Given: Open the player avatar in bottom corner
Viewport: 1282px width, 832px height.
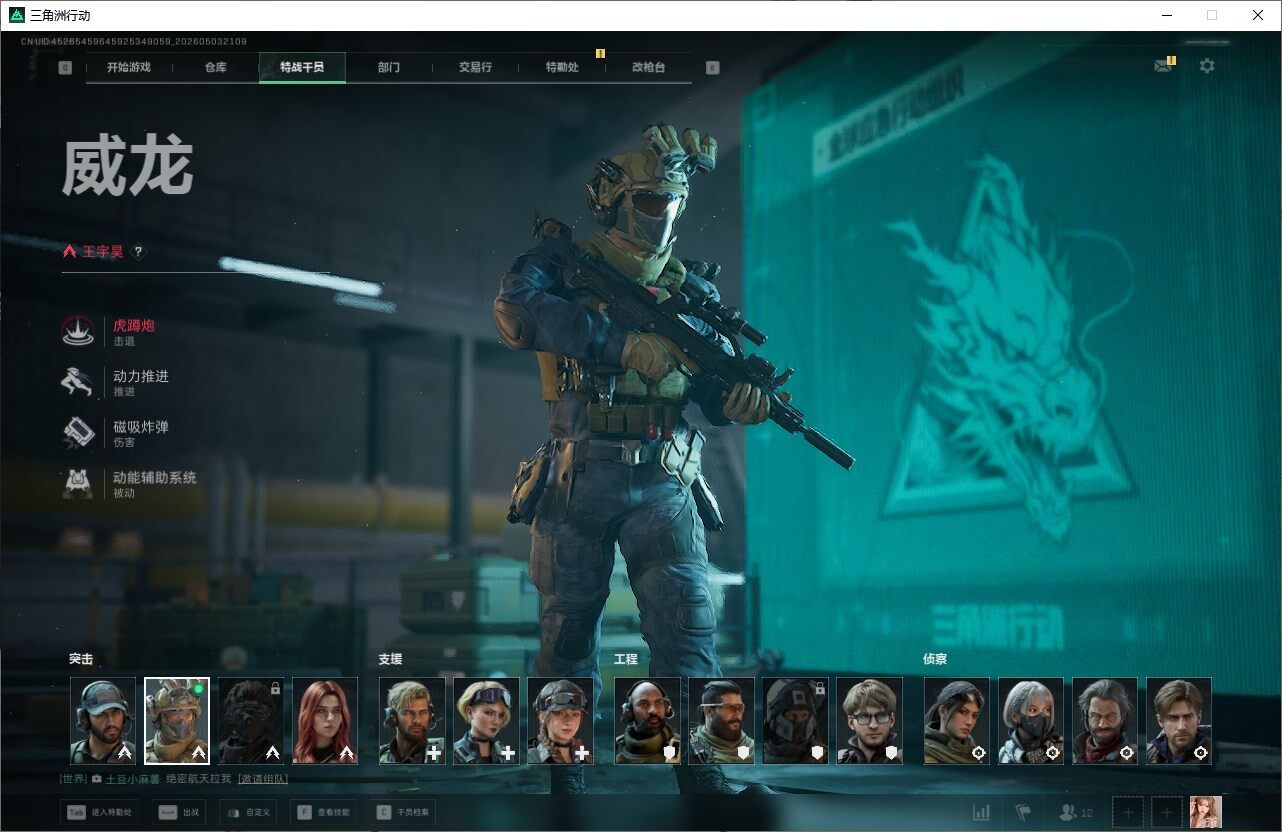Looking at the screenshot, I should 1205,813.
